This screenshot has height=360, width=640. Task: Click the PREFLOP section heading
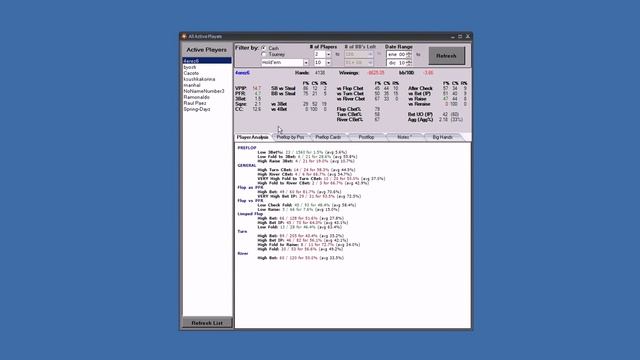click(247, 148)
